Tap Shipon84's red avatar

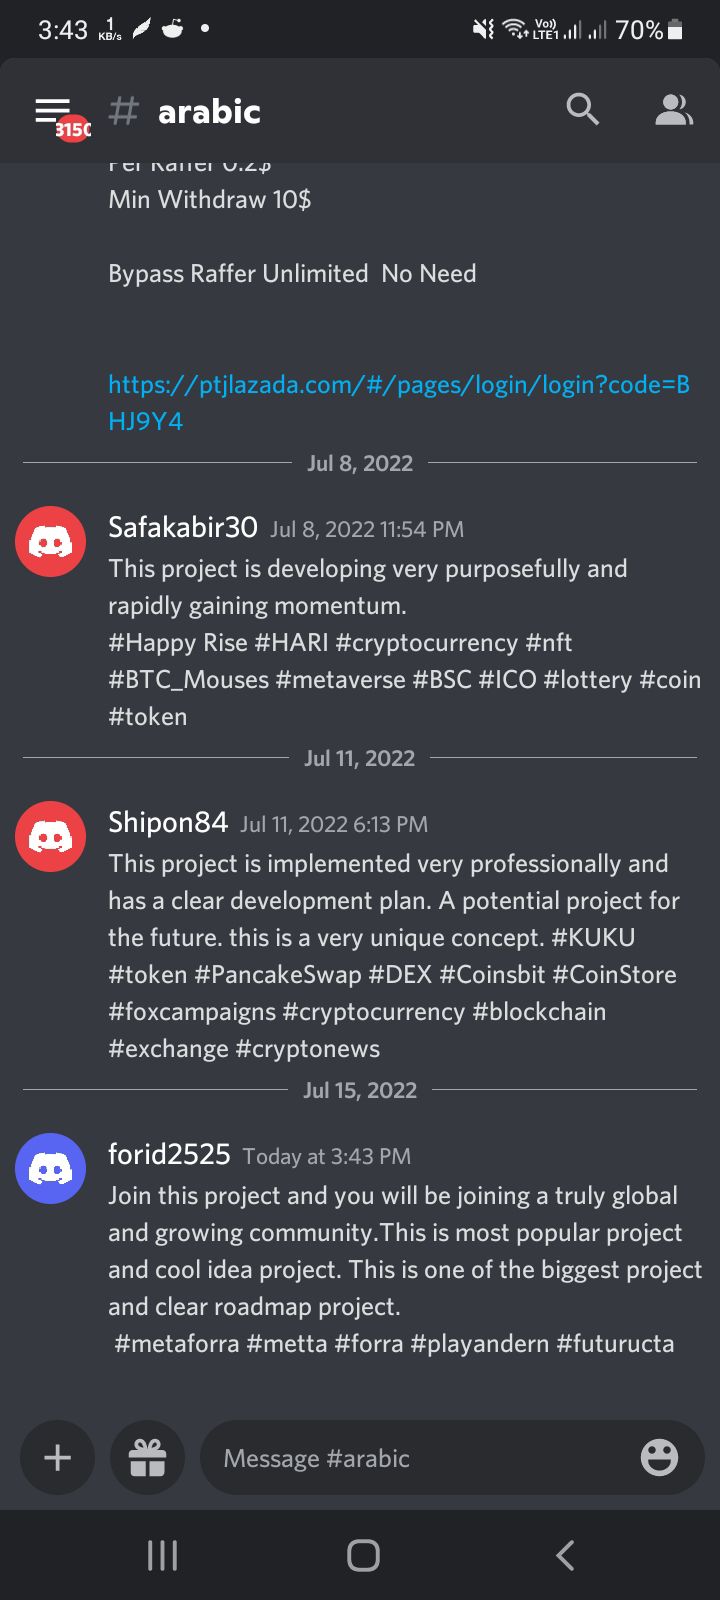pyautogui.click(x=50, y=837)
